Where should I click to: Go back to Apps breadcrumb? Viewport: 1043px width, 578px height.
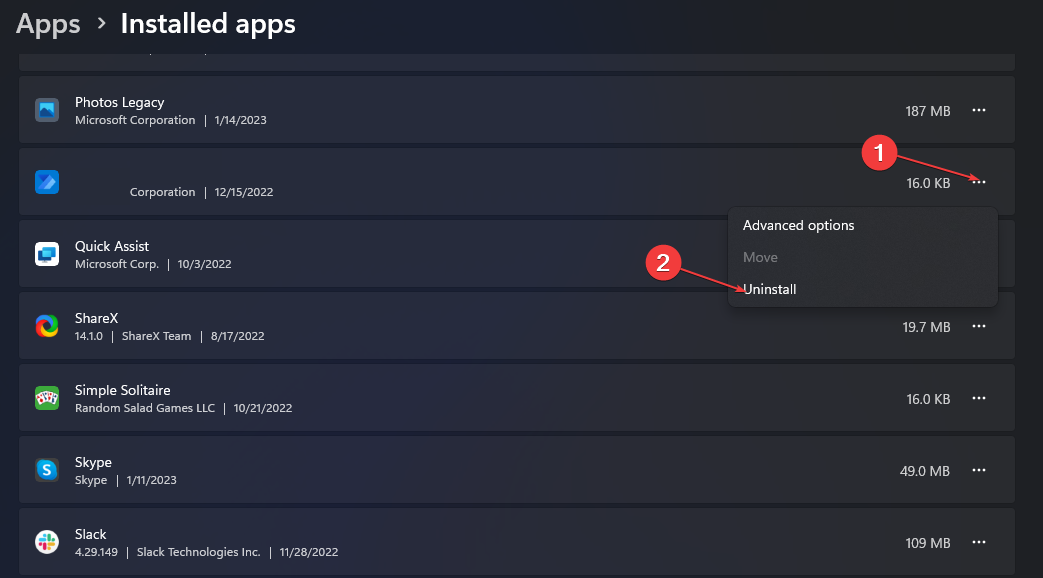[48, 24]
